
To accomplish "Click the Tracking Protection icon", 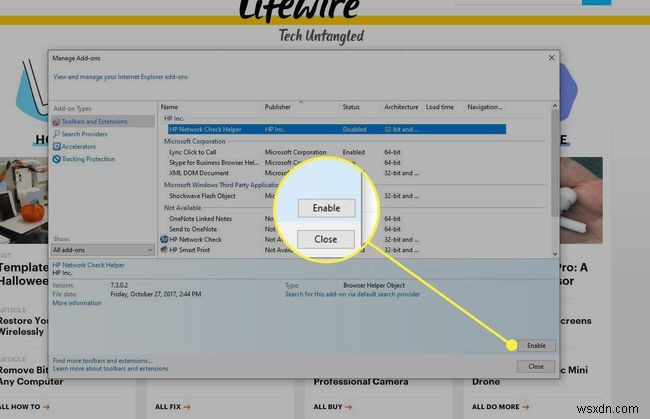I will click(56, 159).
